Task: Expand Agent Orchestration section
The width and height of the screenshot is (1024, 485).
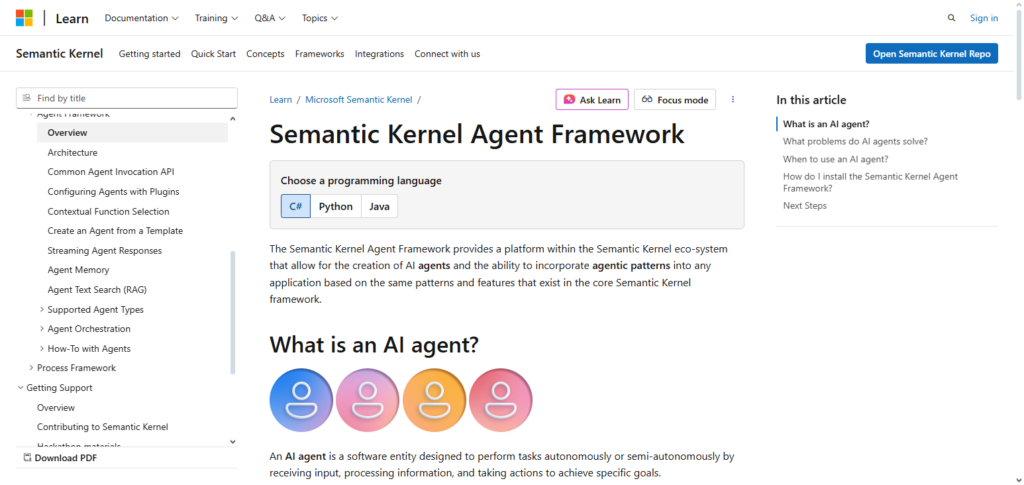Action: tap(42, 329)
